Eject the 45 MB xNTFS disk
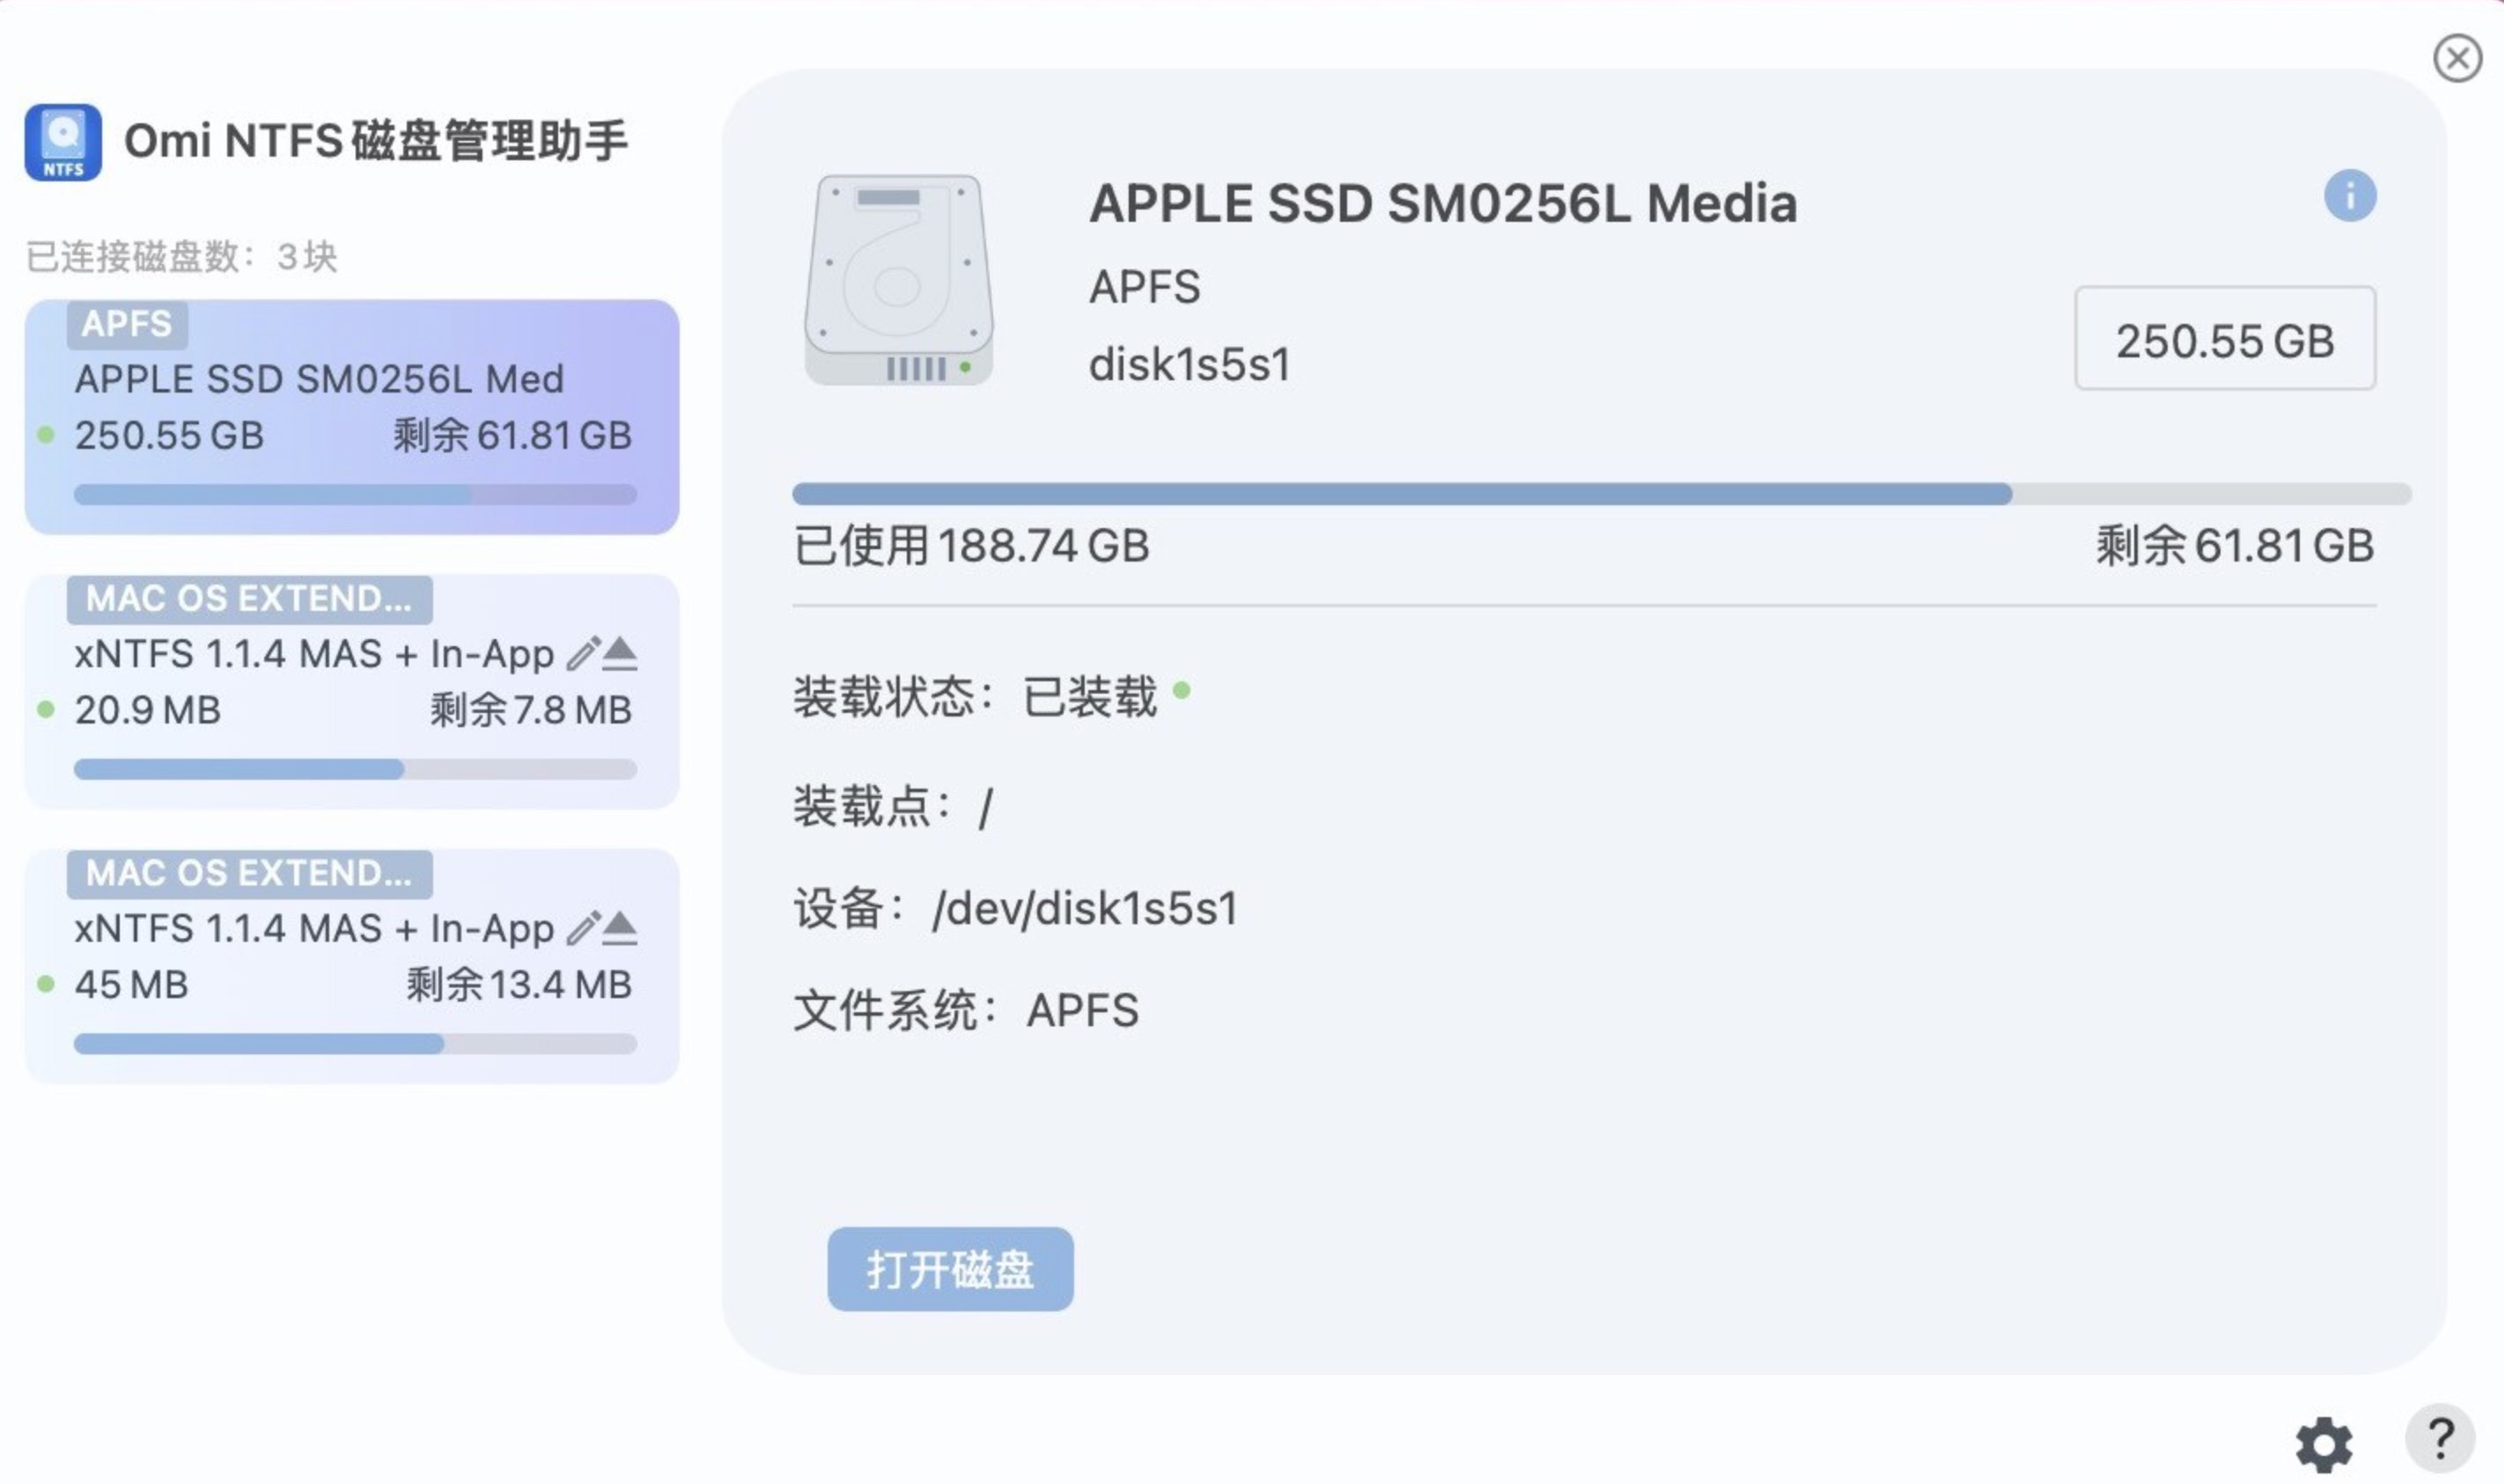 pos(620,928)
